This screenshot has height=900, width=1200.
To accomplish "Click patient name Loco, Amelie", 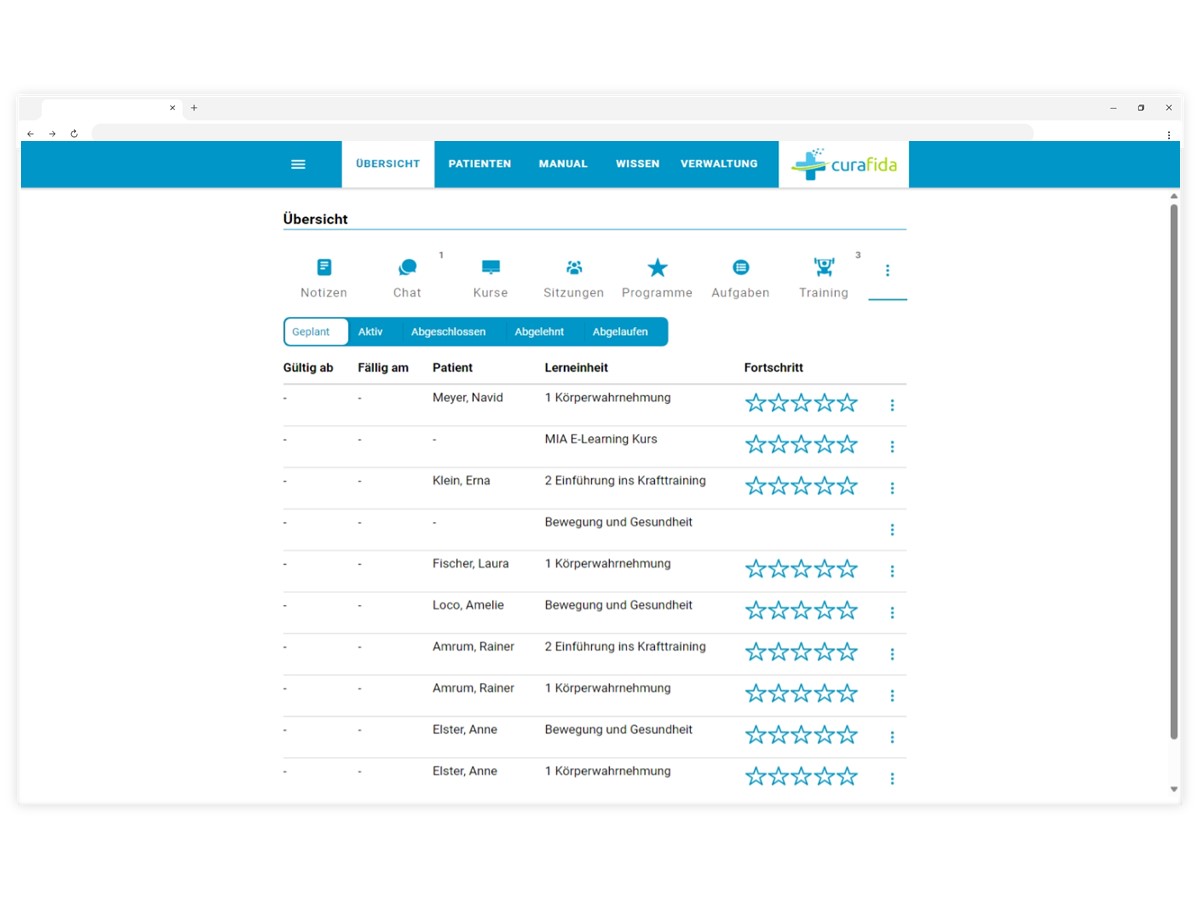I will [468, 605].
